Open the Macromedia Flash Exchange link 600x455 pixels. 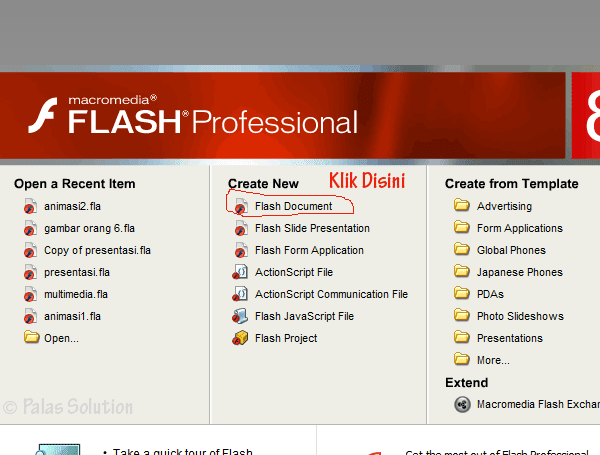click(538, 404)
